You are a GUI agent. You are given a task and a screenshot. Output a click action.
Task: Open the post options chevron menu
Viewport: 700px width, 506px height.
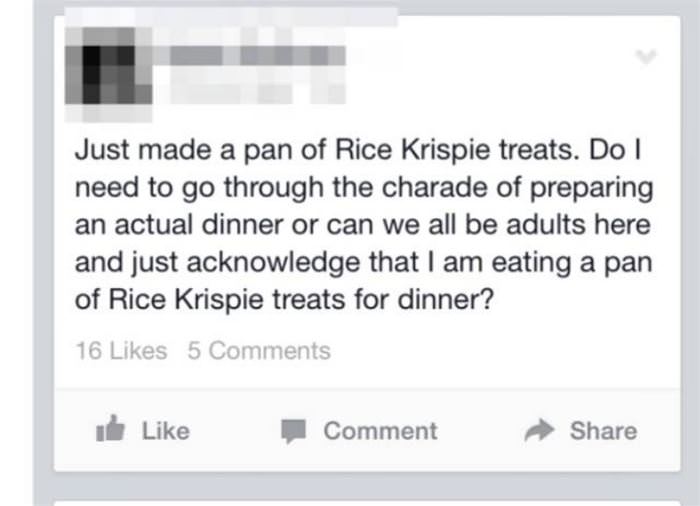click(648, 57)
